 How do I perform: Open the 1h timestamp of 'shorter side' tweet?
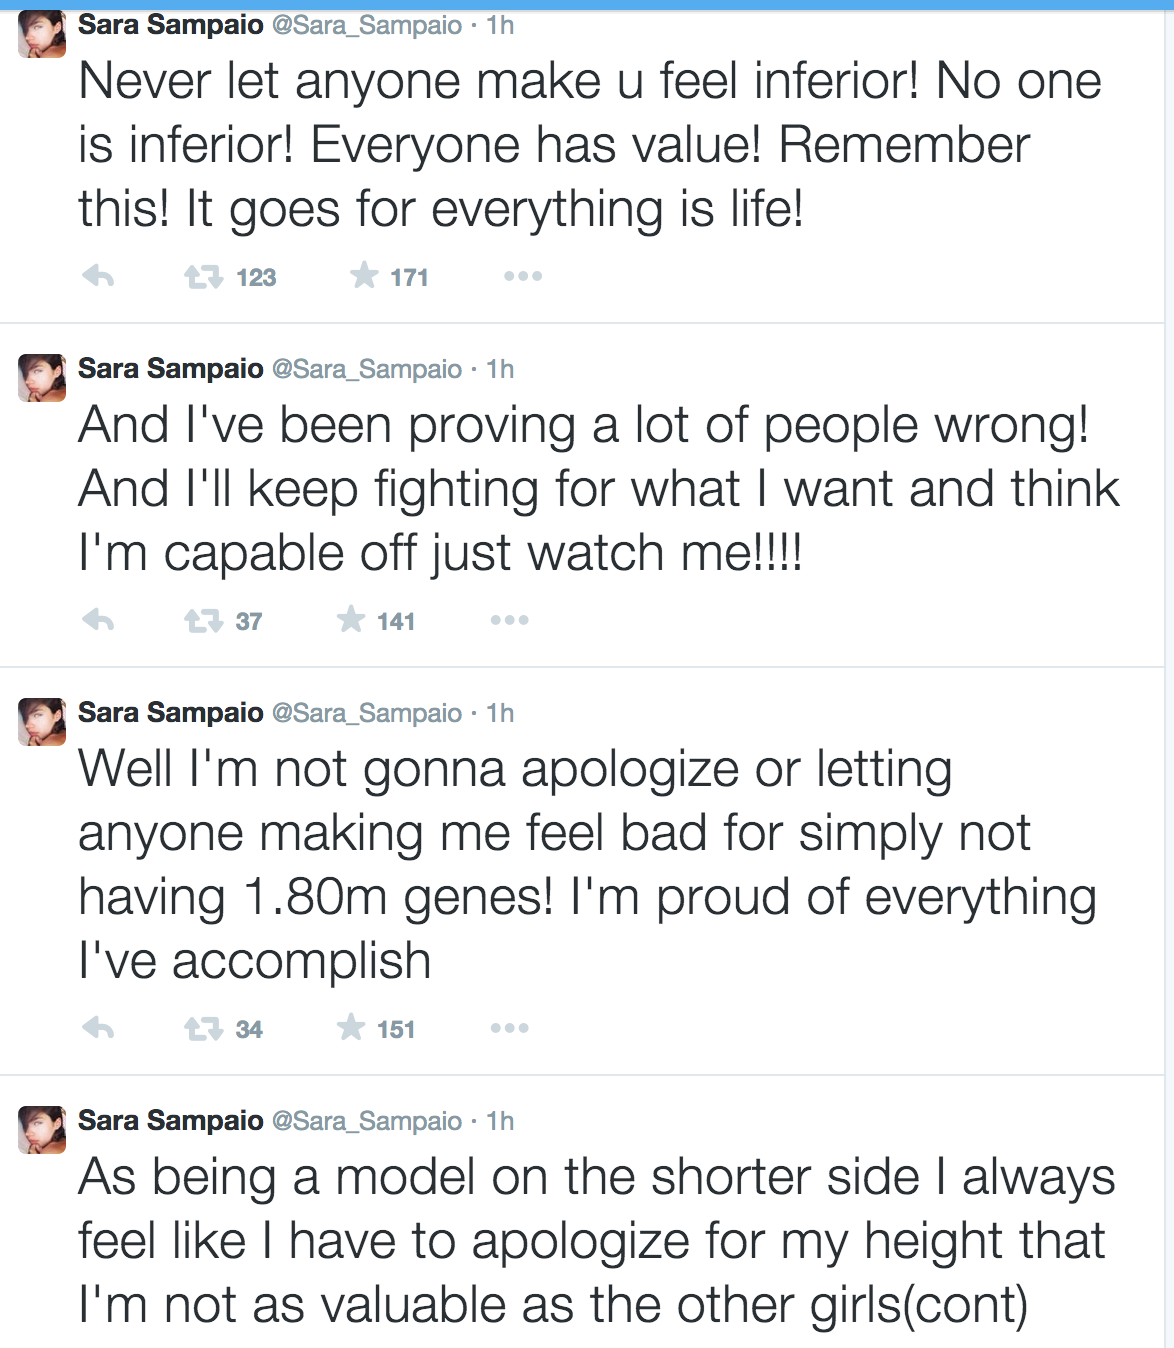[x=500, y=1121]
